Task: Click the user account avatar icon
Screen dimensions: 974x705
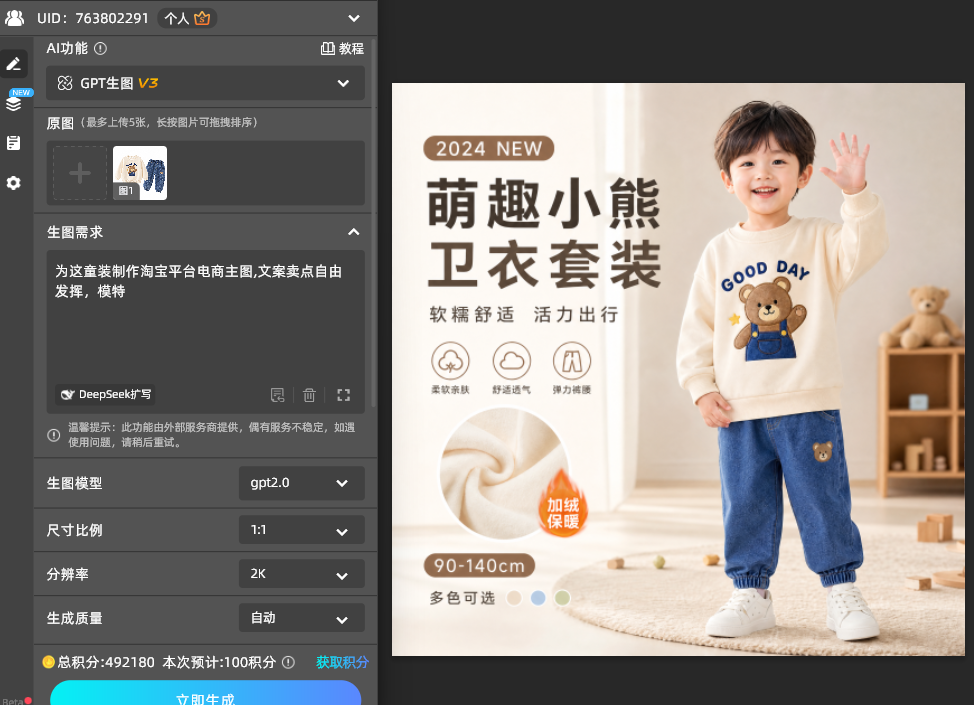Action: tap(14, 18)
